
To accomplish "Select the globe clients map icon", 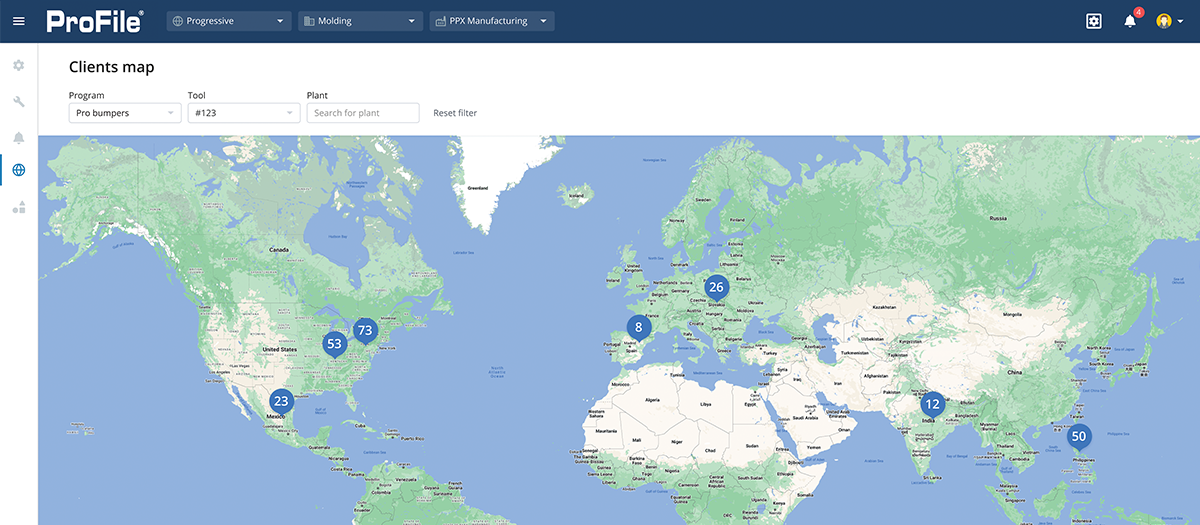I will [x=18, y=170].
